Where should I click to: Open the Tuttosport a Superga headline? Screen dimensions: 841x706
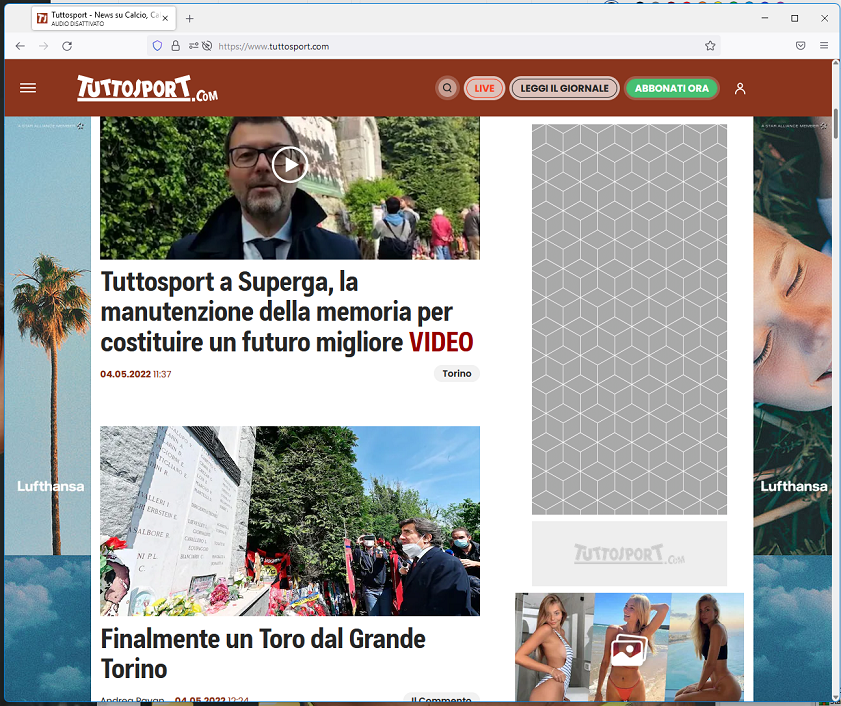tap(287, 312)
